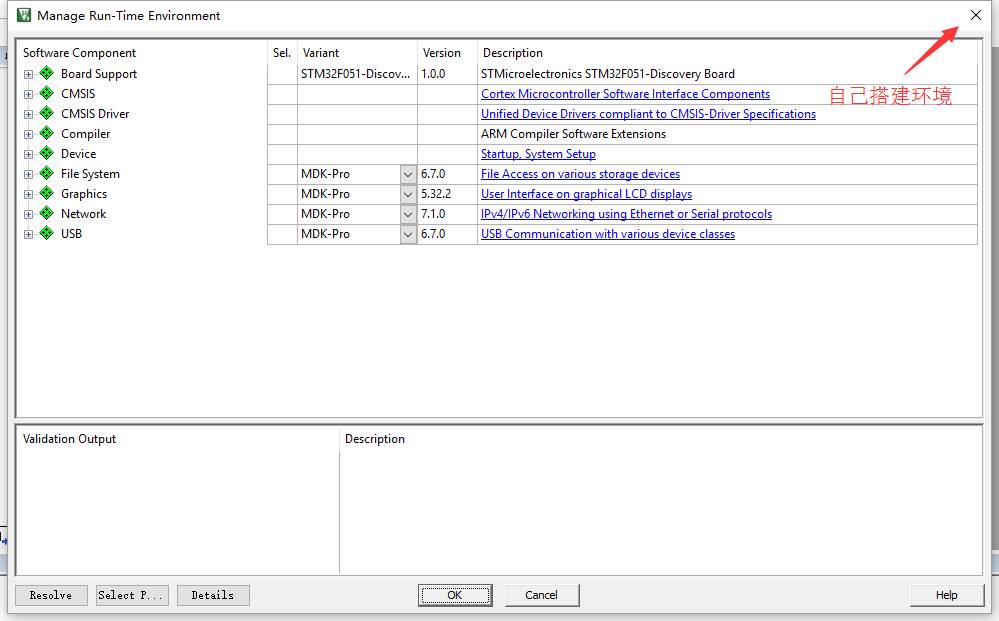Click the File System green diamond icon

point(47,173)
